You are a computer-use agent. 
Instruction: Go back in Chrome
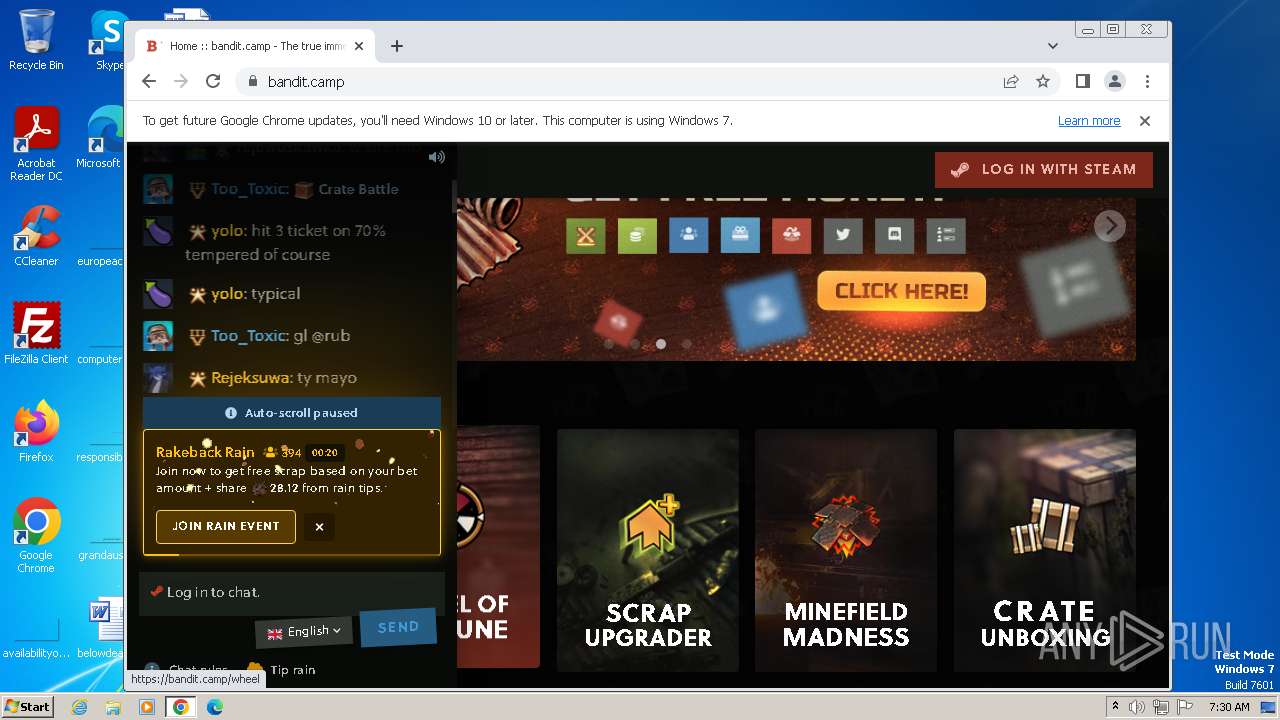point(149,82)
